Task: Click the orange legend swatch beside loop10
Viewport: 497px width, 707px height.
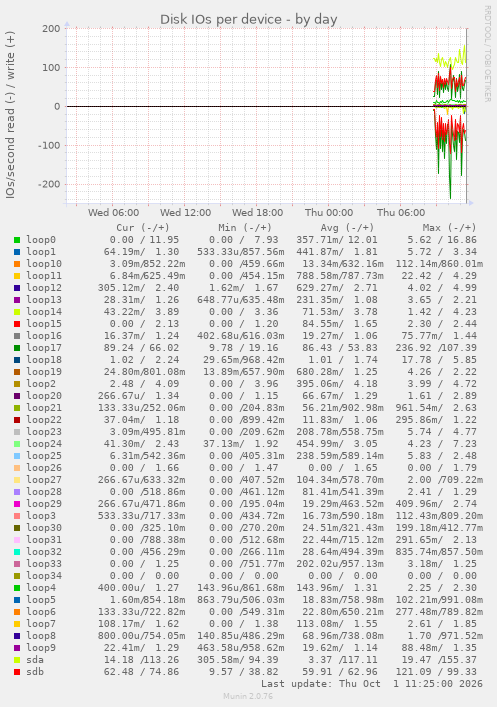Action: [x=17, y=264]
